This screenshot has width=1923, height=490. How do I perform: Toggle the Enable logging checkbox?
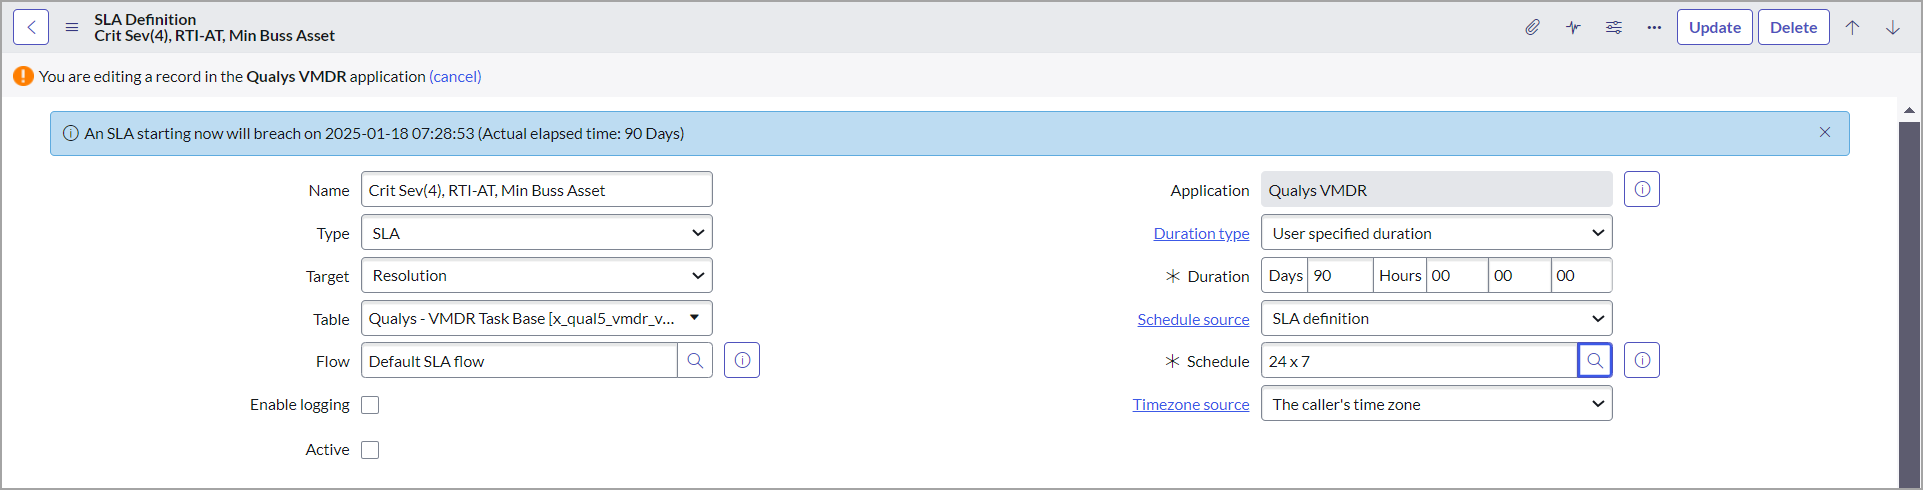click(370, 405)
